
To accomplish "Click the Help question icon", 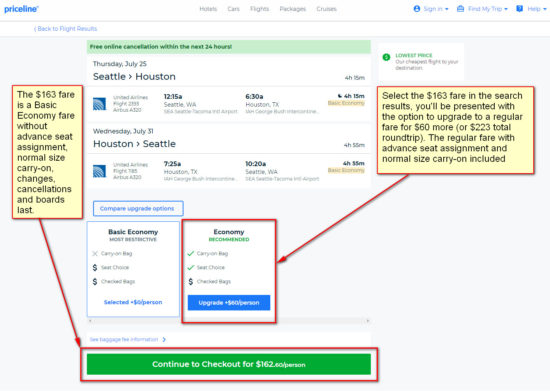I will pos(519,9).
